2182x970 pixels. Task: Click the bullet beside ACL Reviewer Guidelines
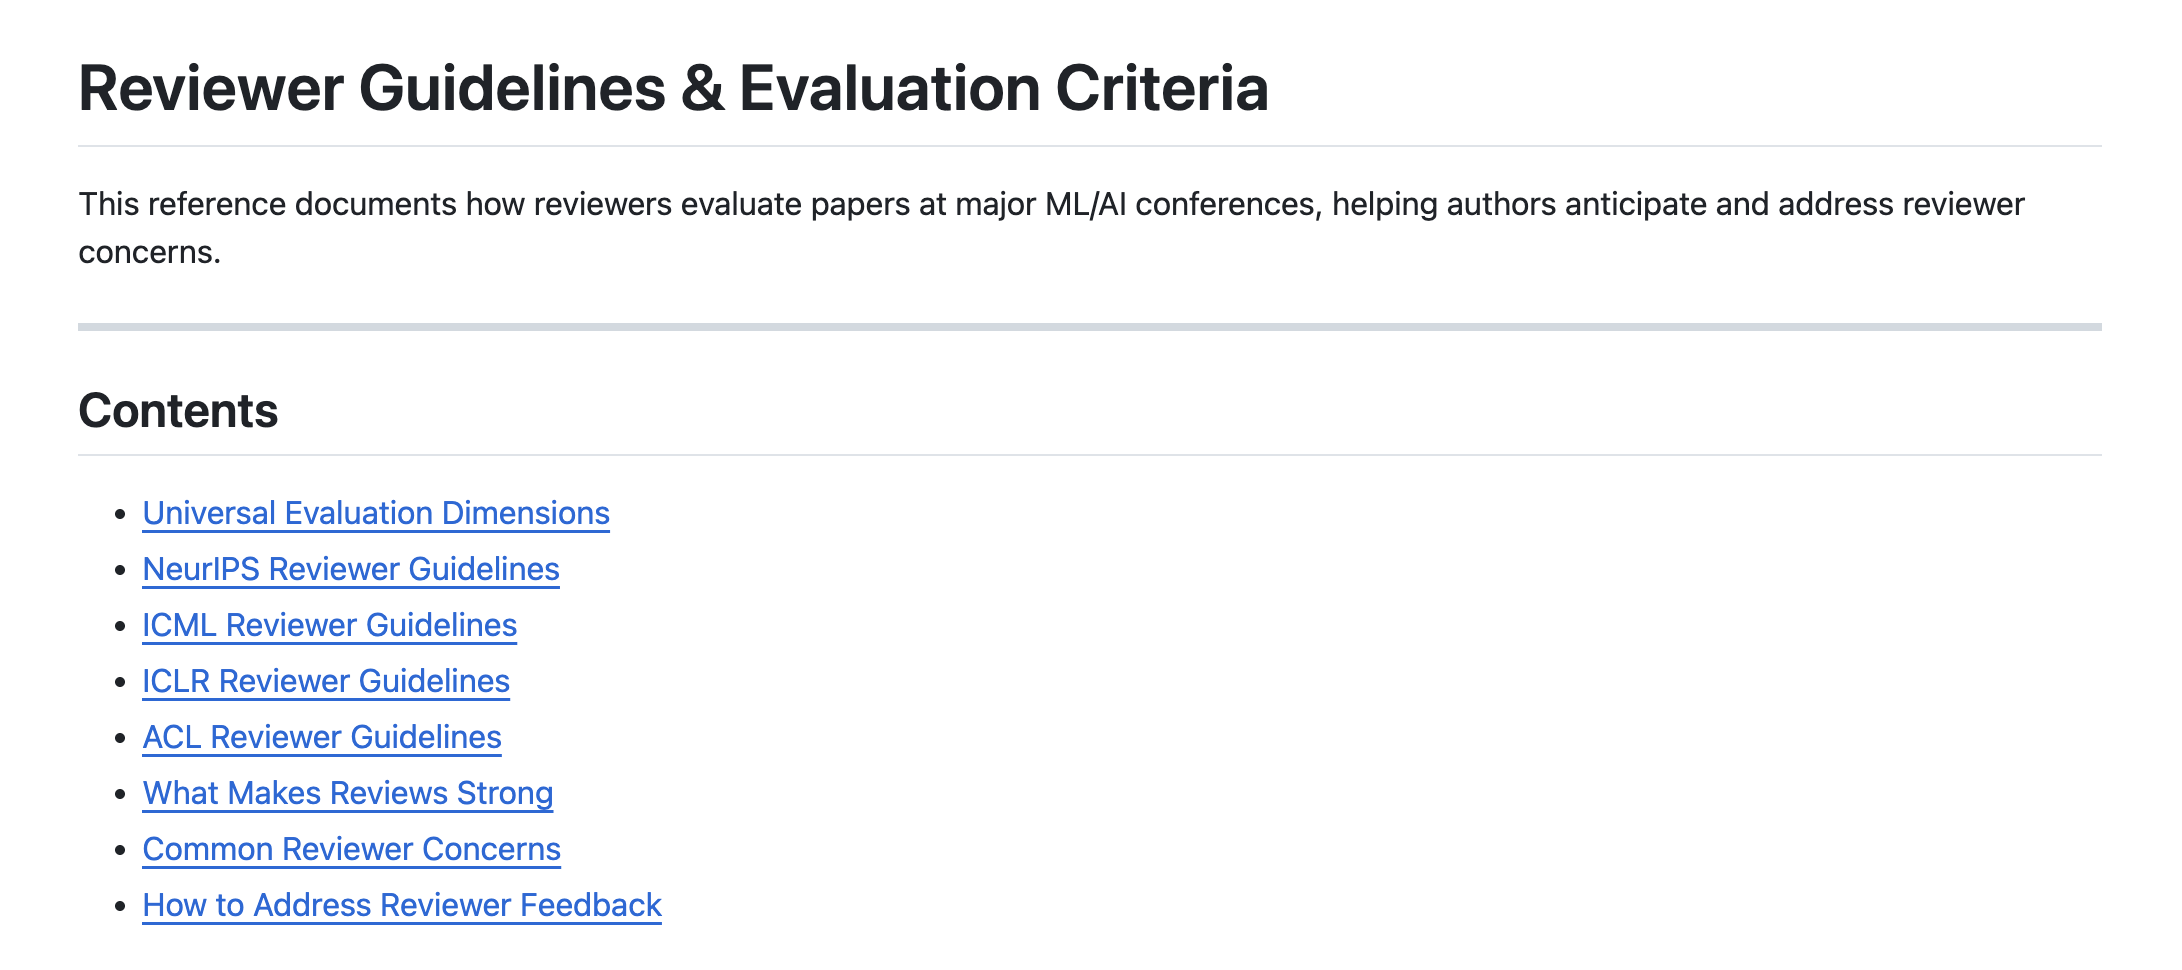click(121, 739)
